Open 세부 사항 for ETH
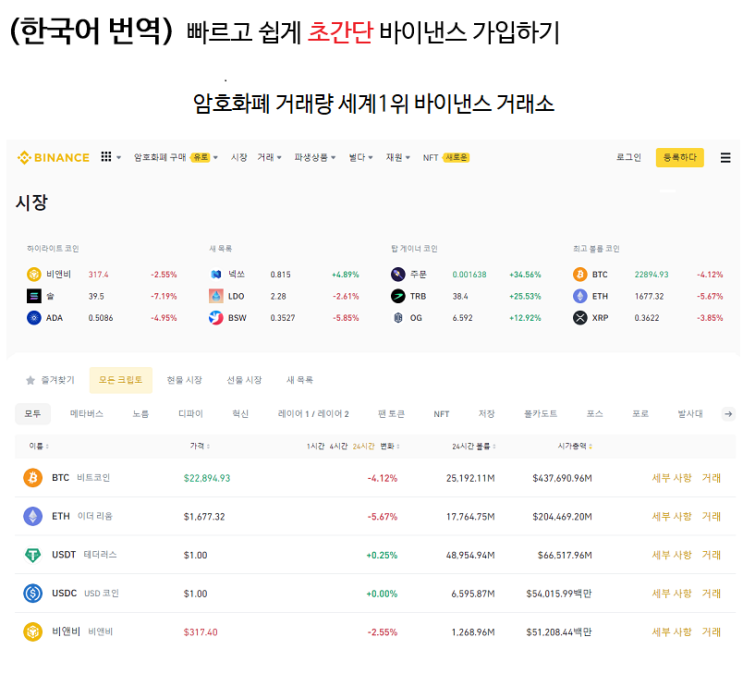 (x=671, y=516)
